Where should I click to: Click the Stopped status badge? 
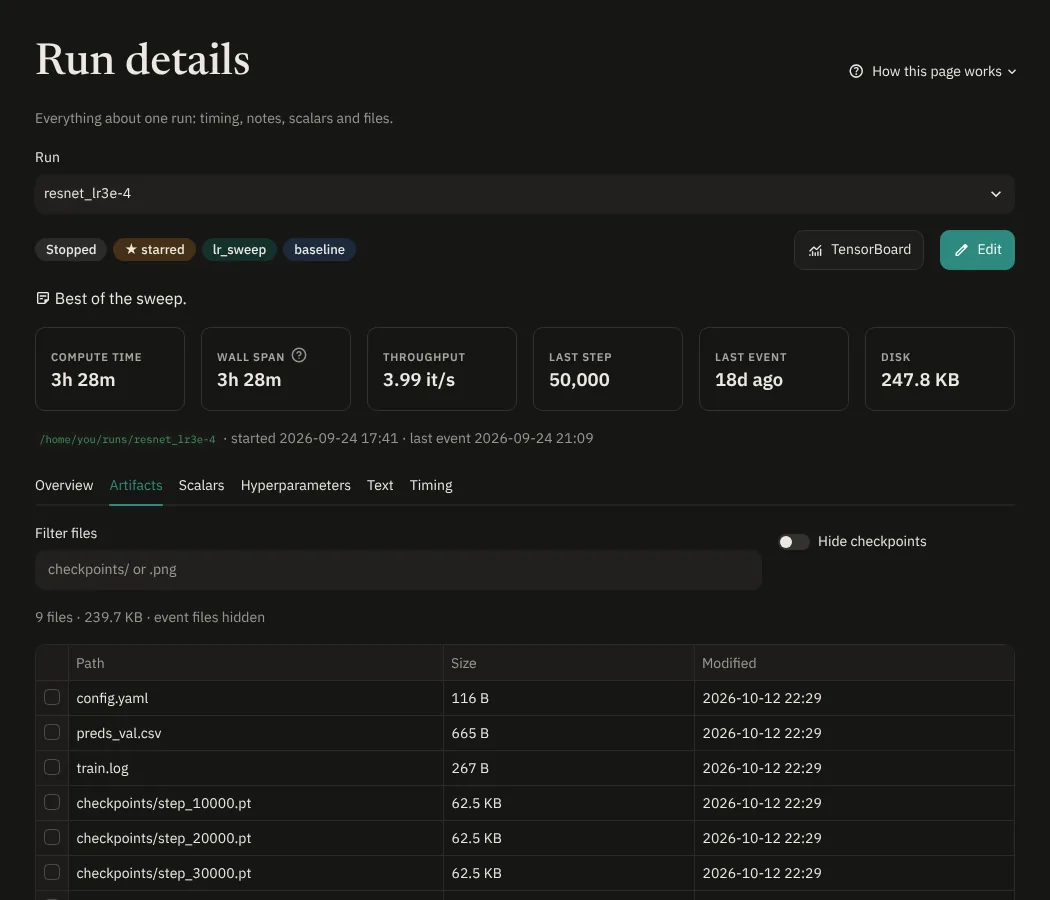tap(71, 249)
